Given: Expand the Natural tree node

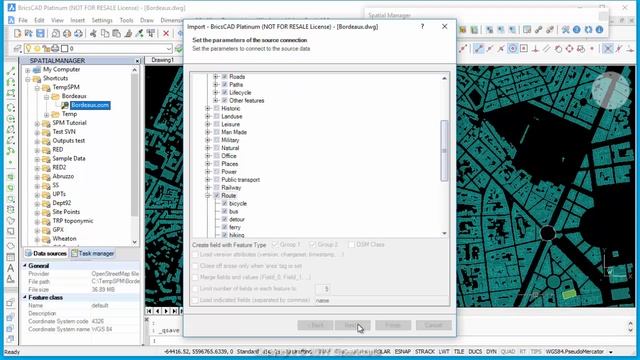Looking at the screenshot, I should click(x=208, y=148).
